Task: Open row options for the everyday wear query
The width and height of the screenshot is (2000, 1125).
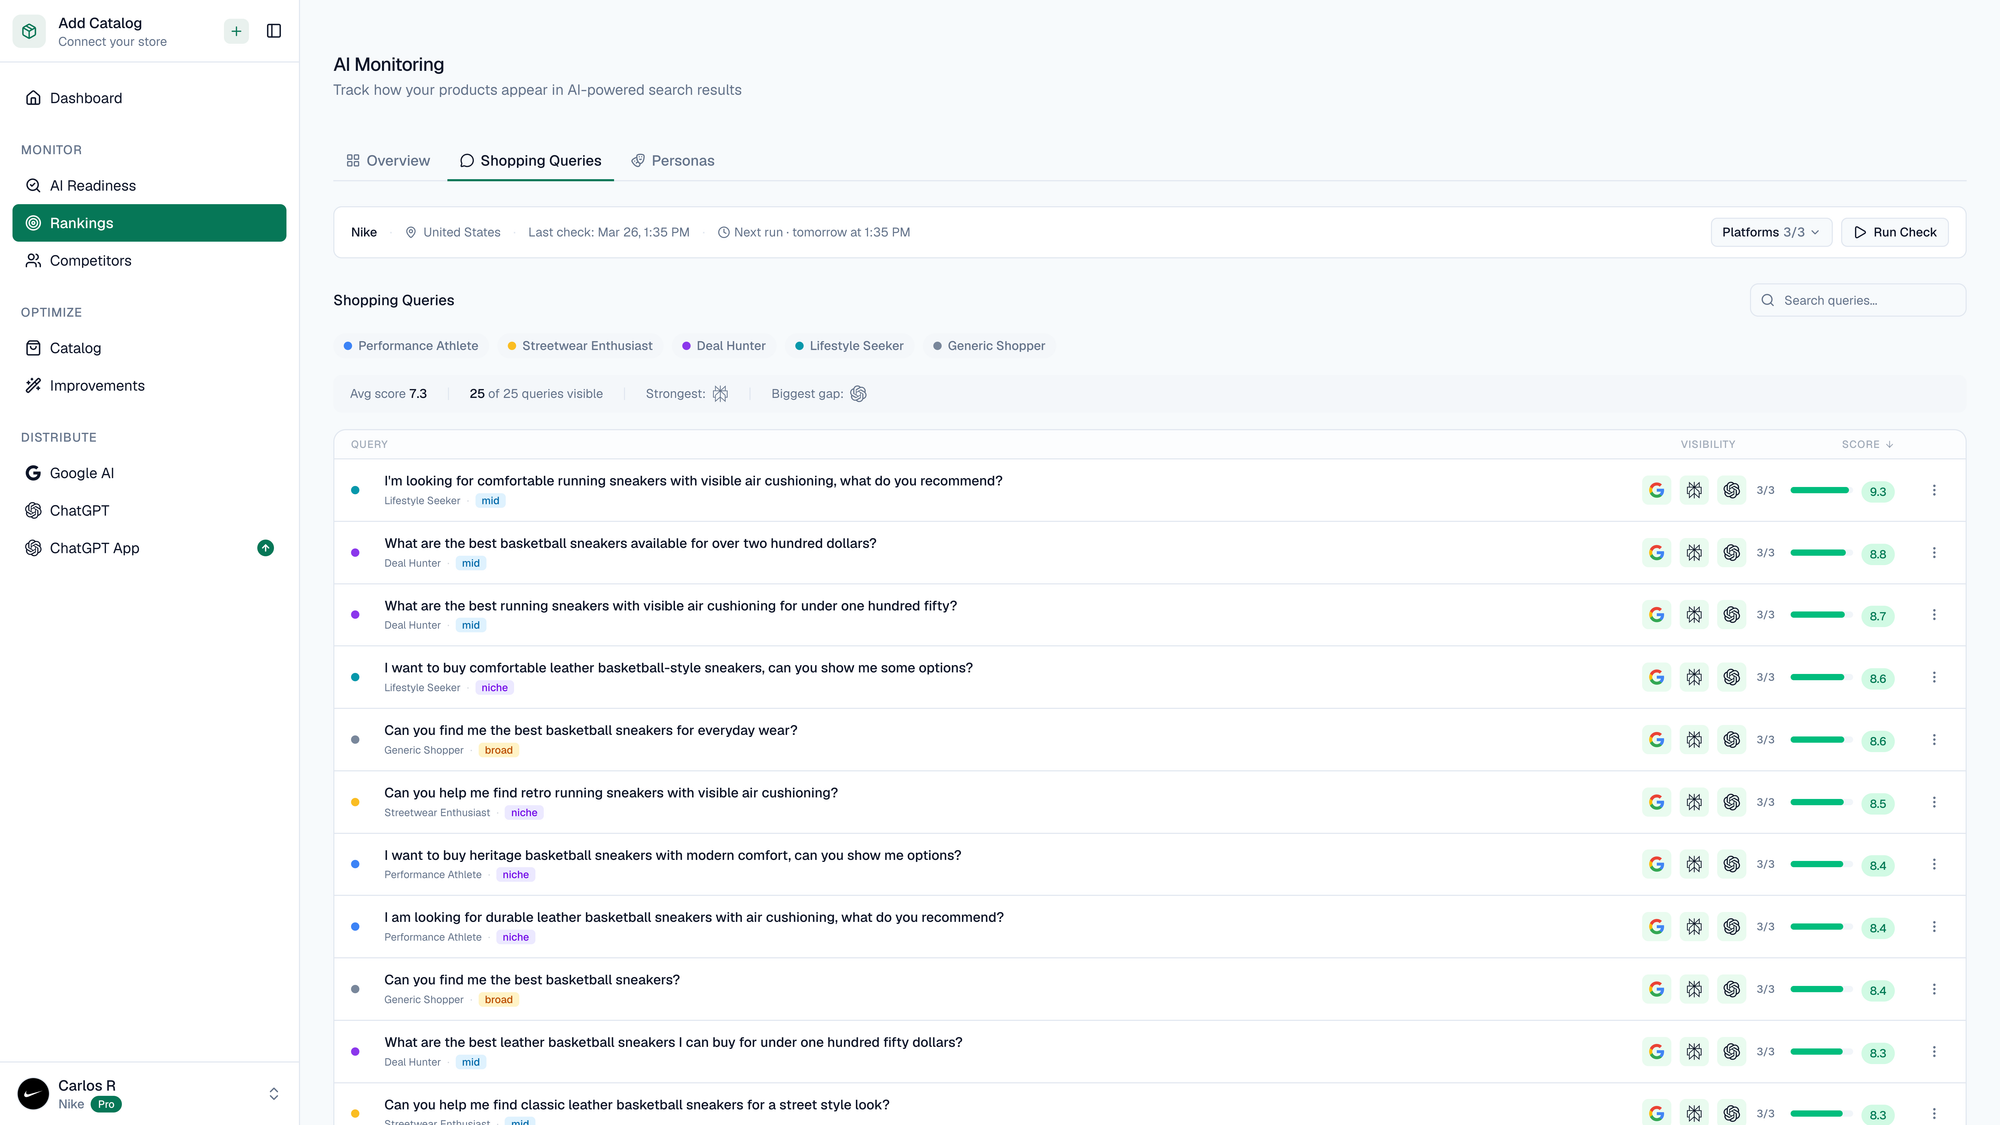Action: point(1934,740)
